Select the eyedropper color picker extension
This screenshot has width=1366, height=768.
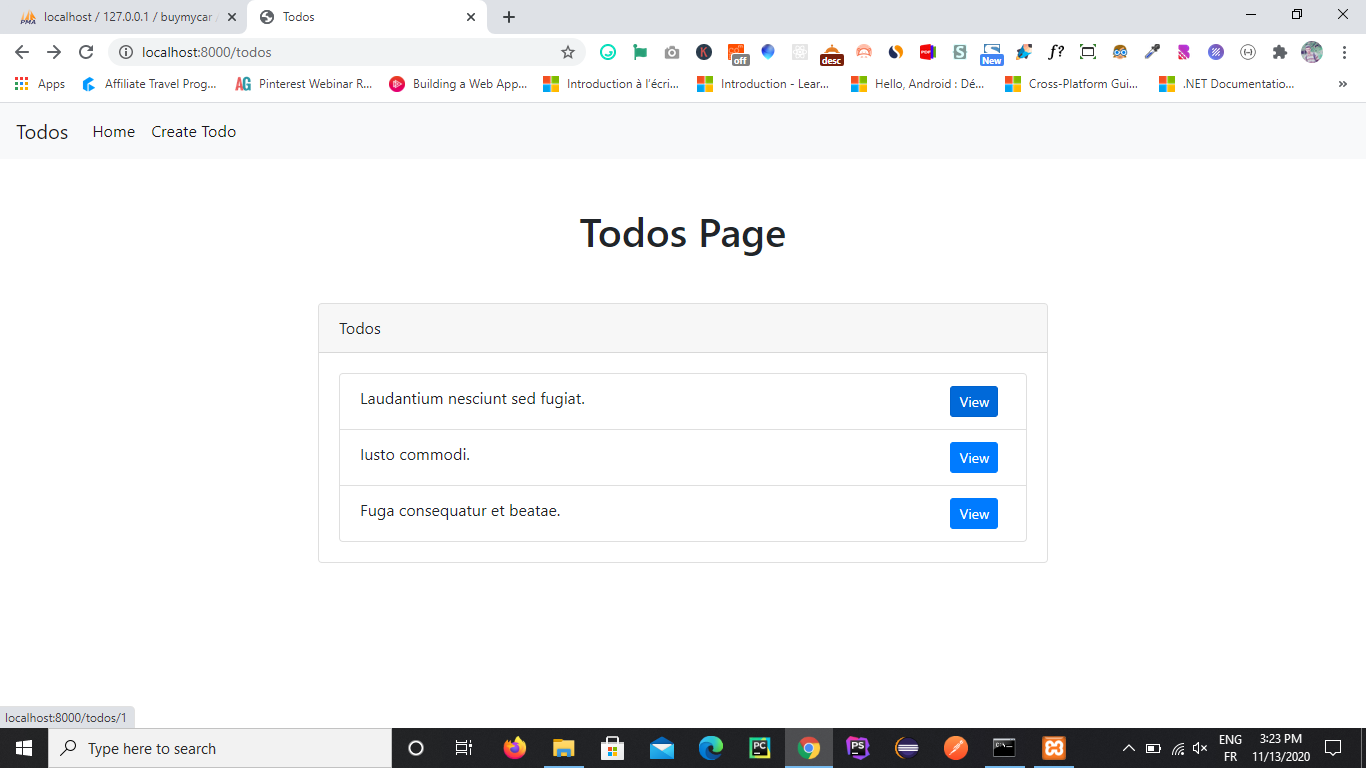[x=1152, y=52]
